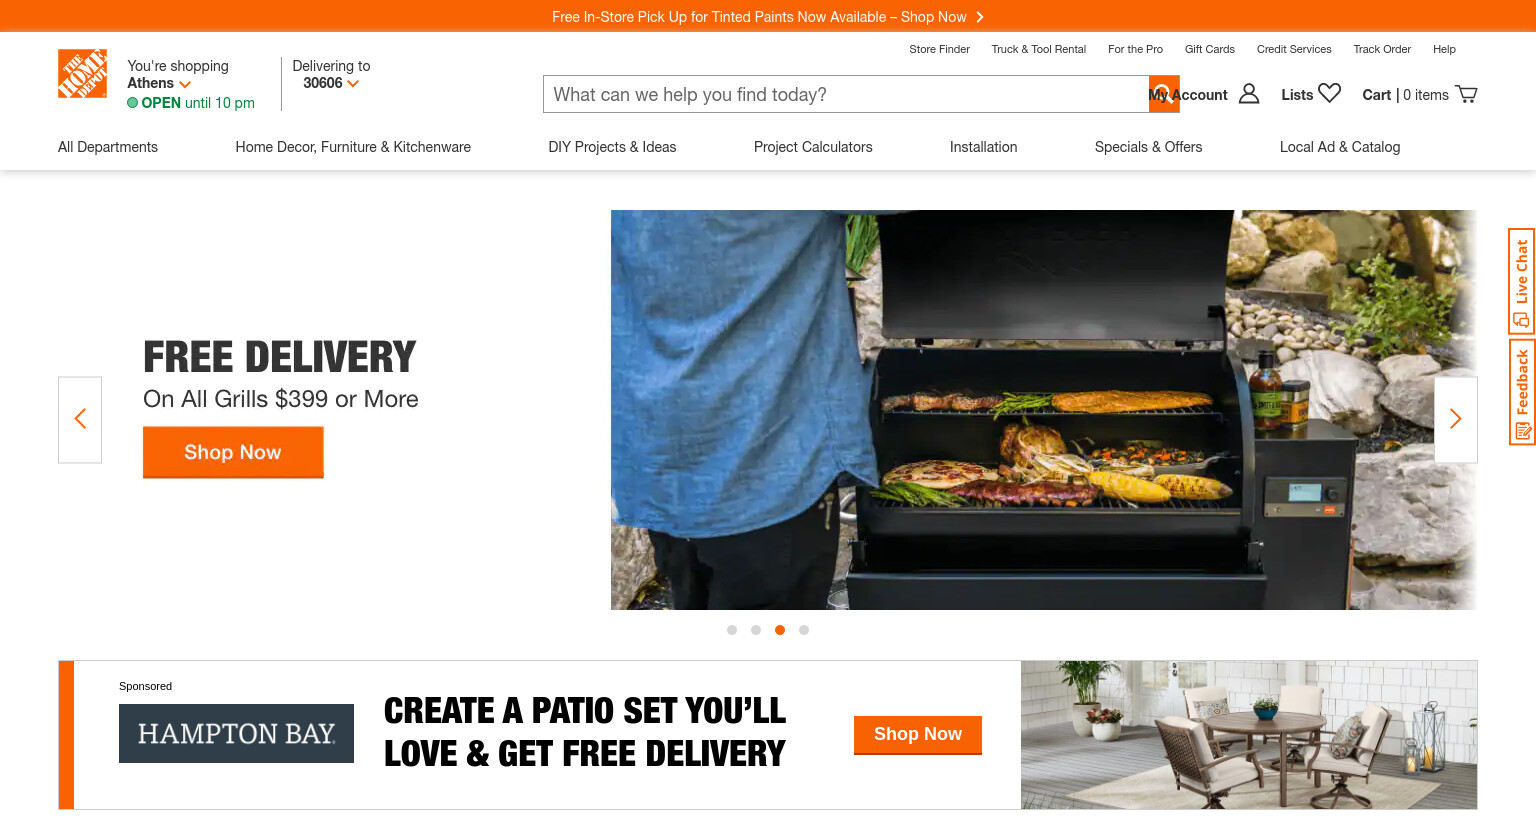Click the Home Depot logo
Image resolution: width=1536 pixels, height=824 pixels.
click(x=82, y=74)
